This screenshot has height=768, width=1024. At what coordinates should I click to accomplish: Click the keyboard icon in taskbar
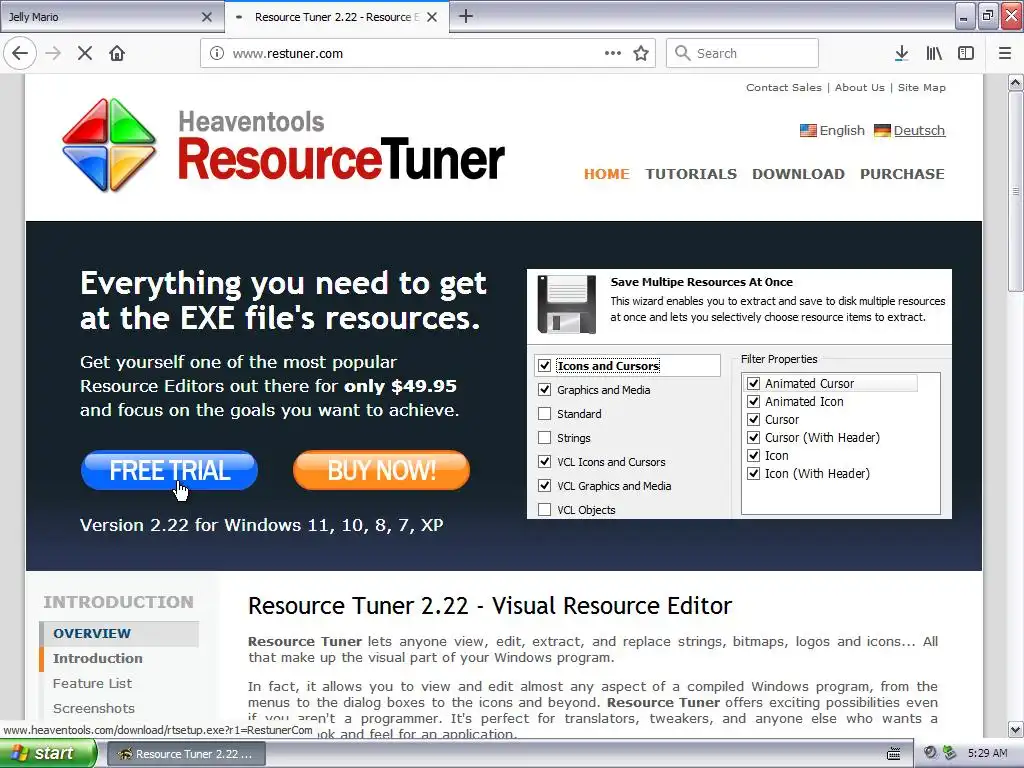(x=893, y=754)
